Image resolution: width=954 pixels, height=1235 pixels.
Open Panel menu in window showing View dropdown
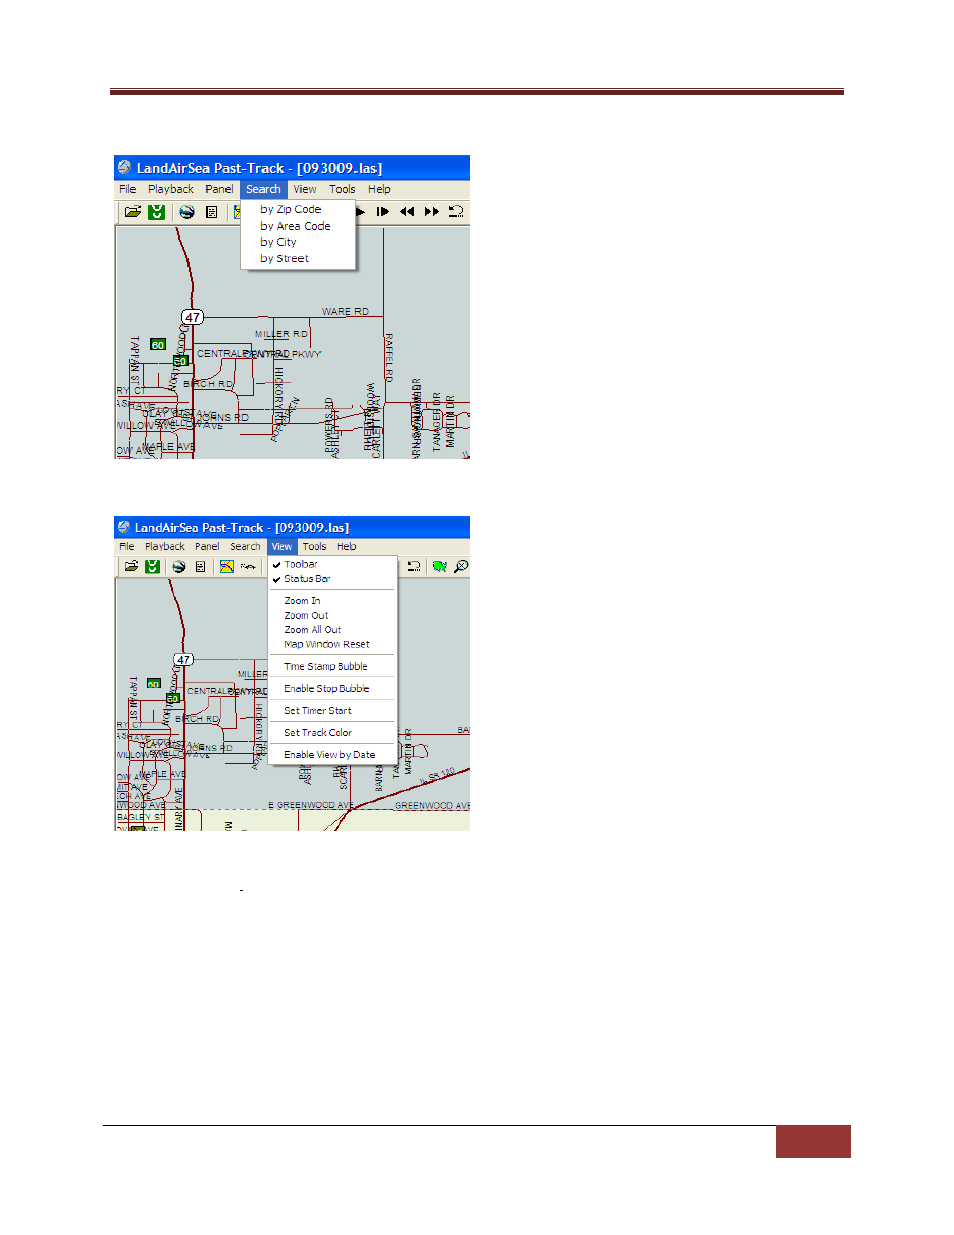coord(207,547)
